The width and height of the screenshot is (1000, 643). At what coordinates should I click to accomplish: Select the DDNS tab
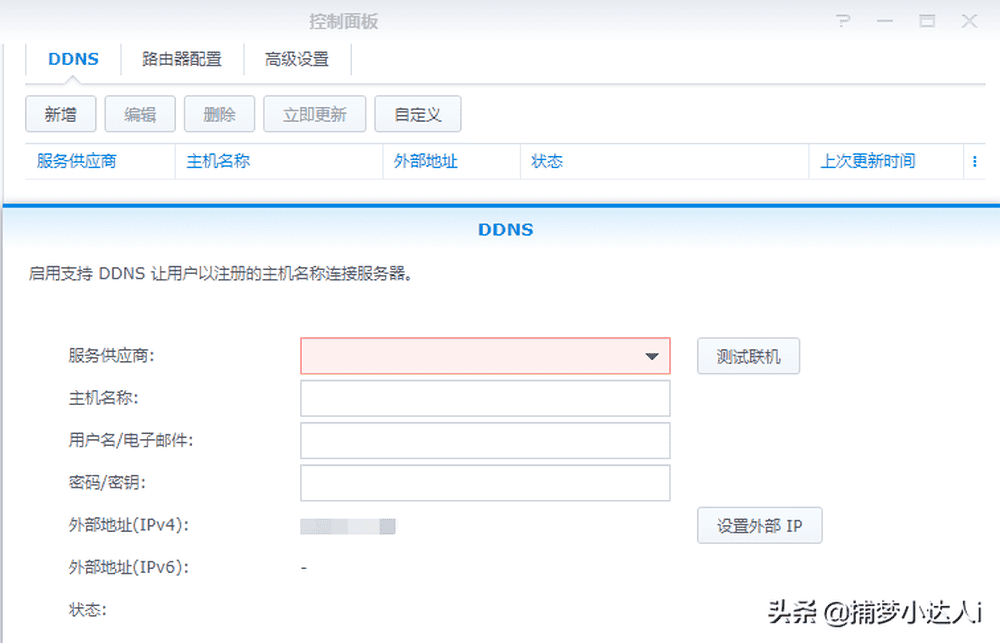coord(73,59)
